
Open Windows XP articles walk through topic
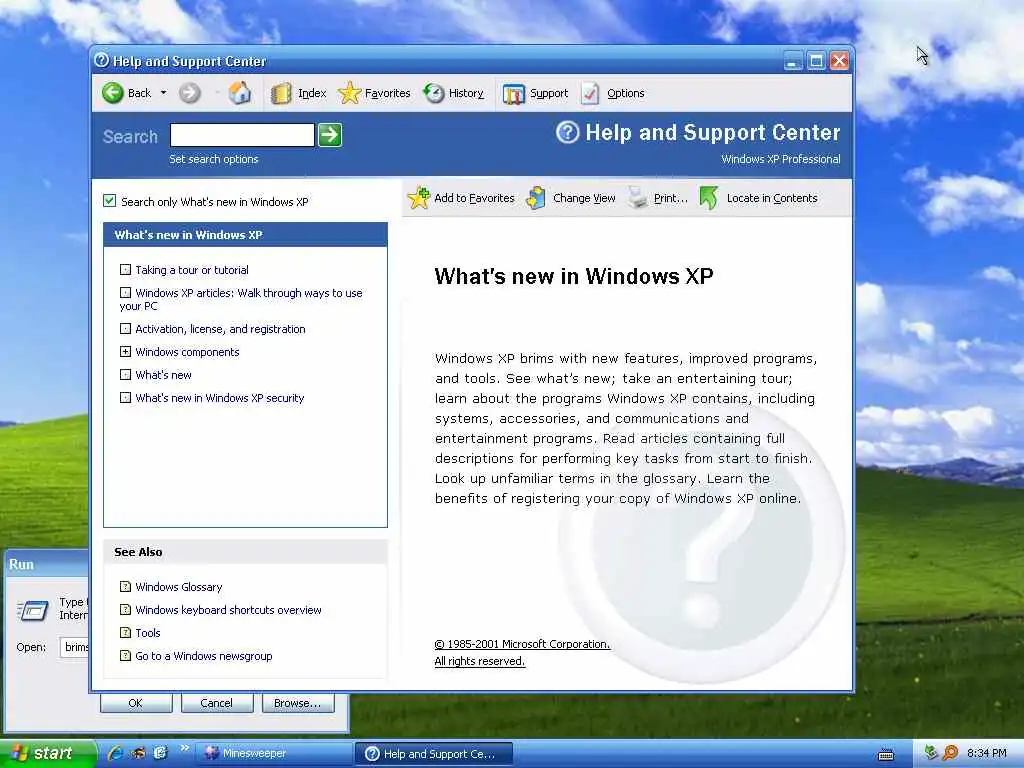241,300
